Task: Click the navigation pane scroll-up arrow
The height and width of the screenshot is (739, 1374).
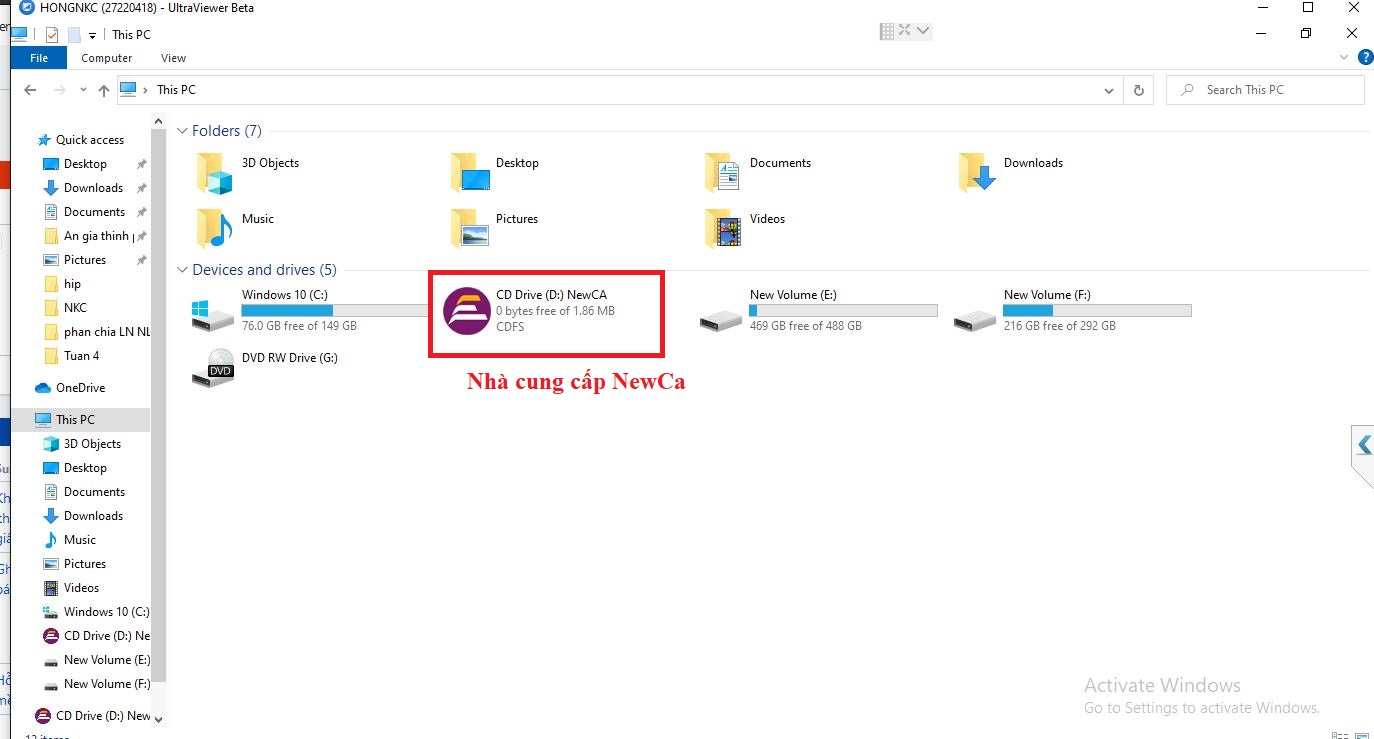Action: tap(159, 121)
